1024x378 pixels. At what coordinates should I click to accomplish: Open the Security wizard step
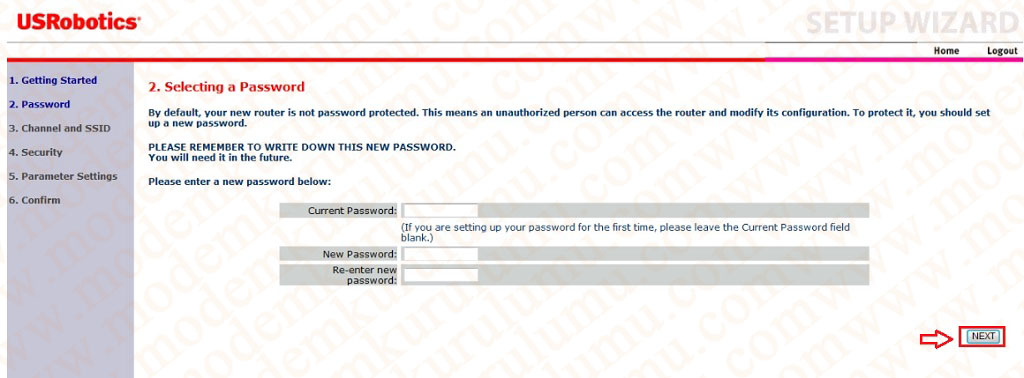35,152
